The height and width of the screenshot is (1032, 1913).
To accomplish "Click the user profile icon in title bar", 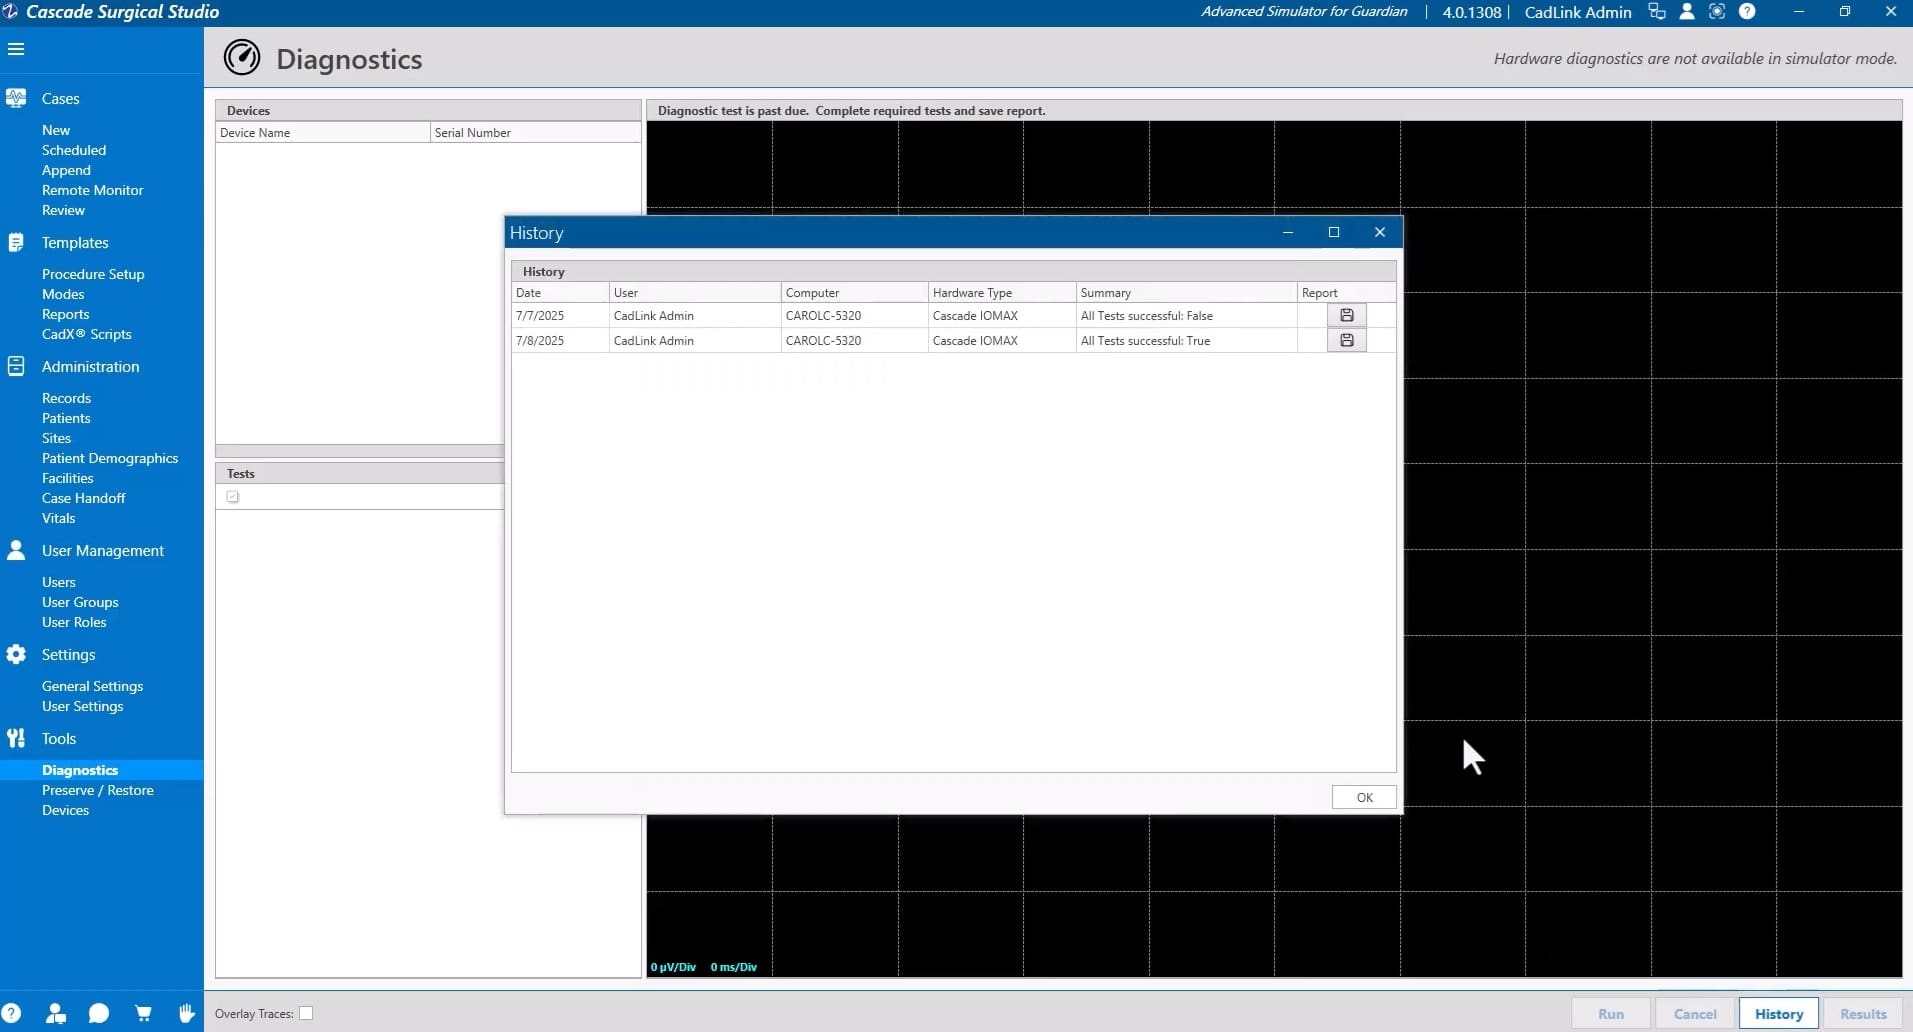I will (1687, 12).
